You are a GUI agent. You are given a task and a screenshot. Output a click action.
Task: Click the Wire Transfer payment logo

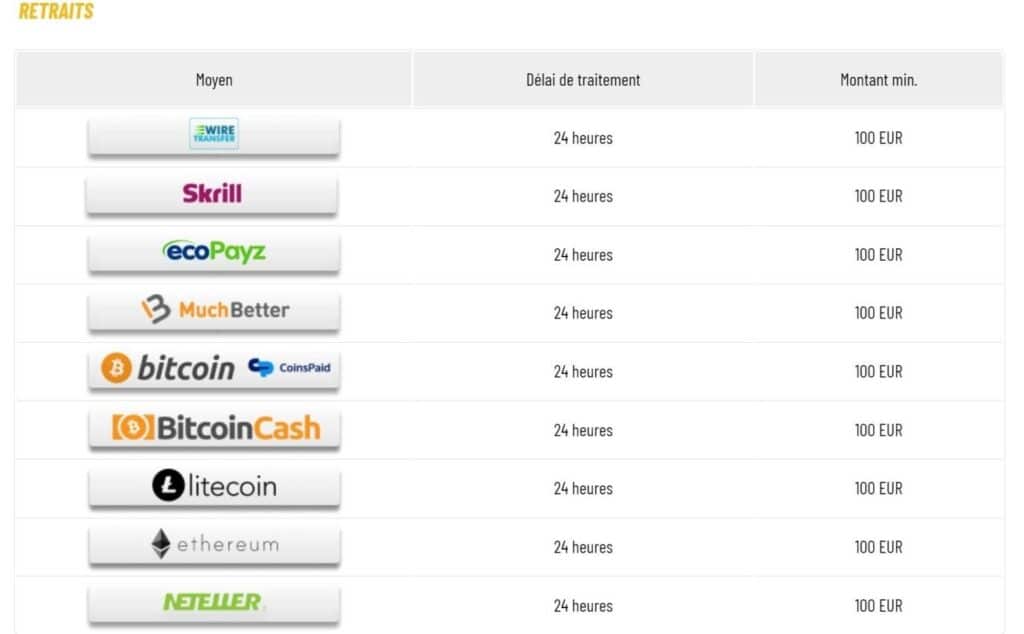click(x=214, y=135)
